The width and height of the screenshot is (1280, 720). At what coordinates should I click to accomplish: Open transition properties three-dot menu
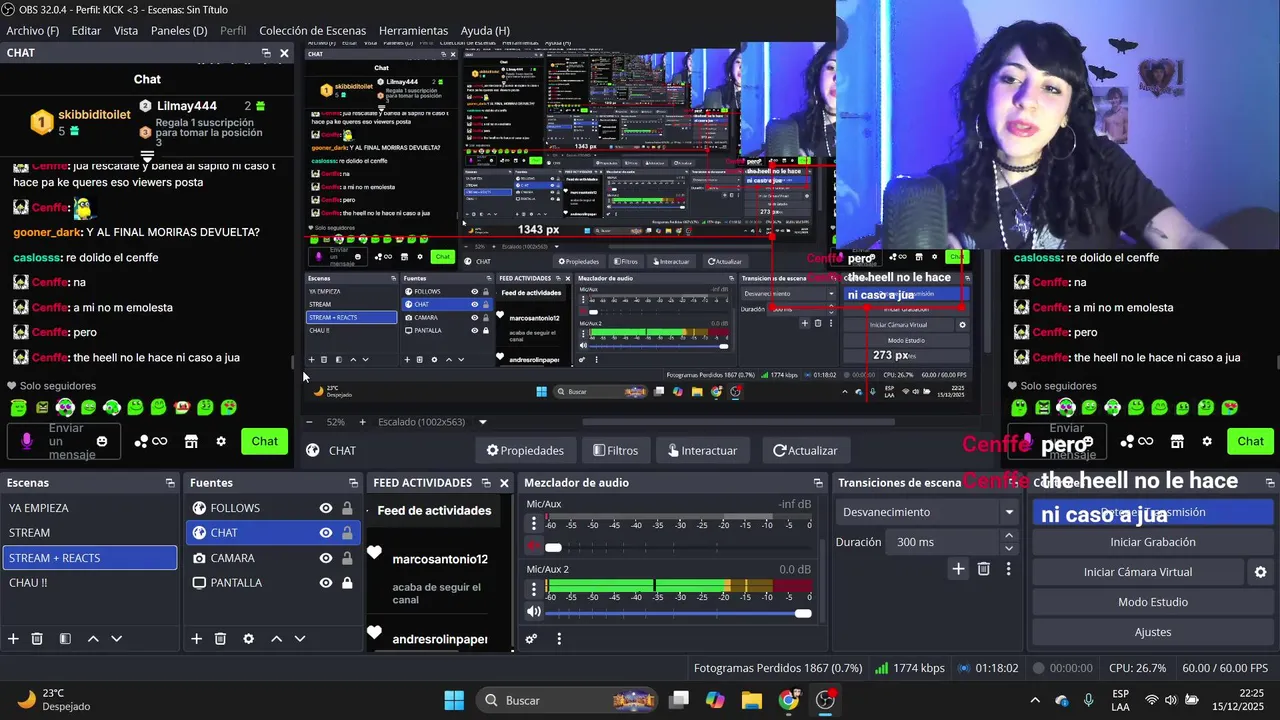click(1008, 569)
